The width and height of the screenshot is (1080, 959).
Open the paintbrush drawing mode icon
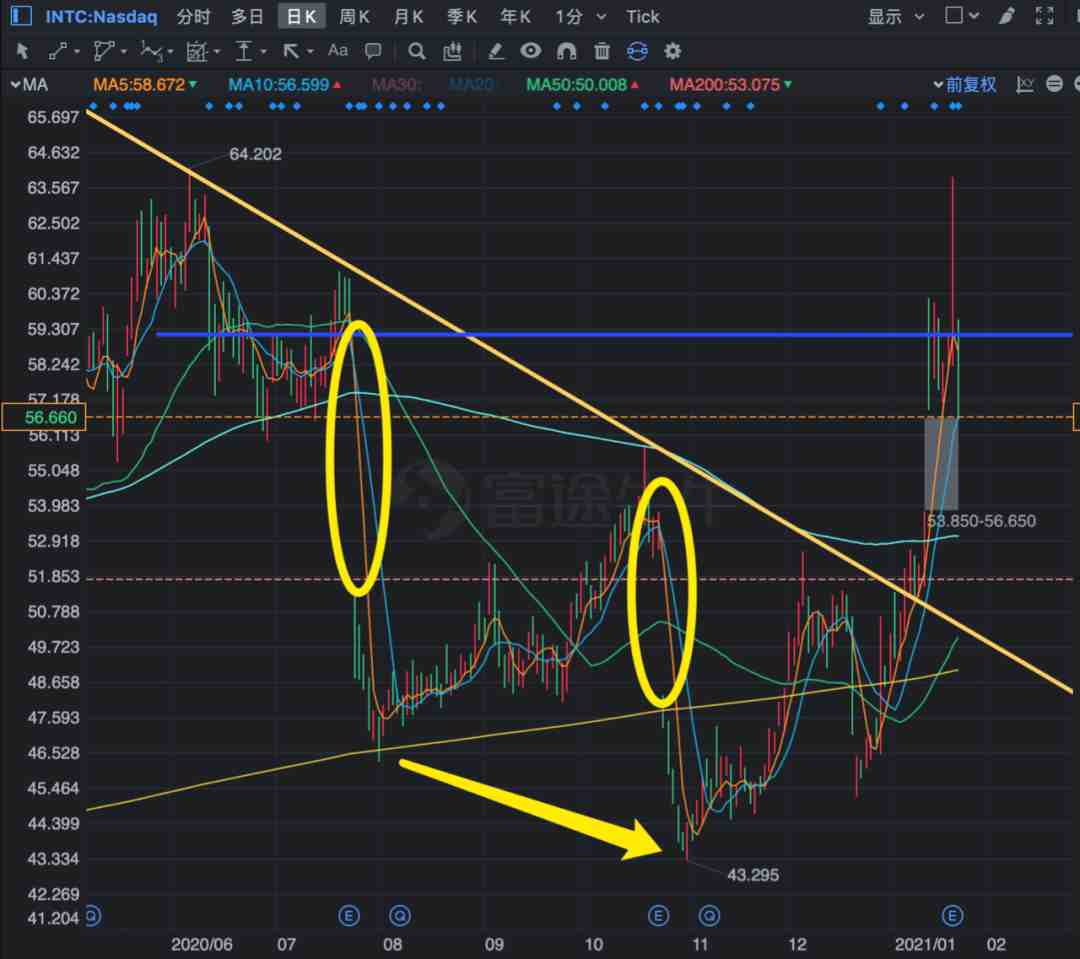(1007, 16)
